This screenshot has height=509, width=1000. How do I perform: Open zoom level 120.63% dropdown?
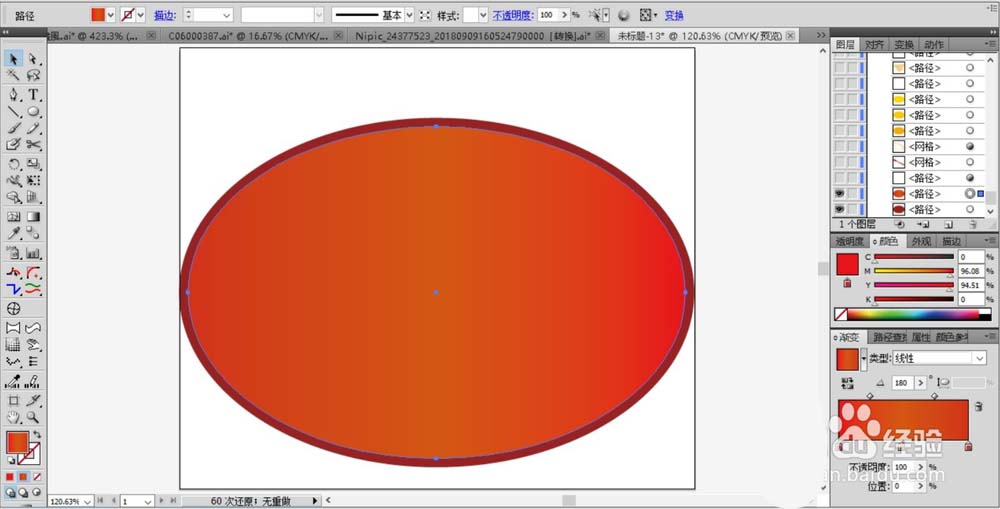coord(87,501)
